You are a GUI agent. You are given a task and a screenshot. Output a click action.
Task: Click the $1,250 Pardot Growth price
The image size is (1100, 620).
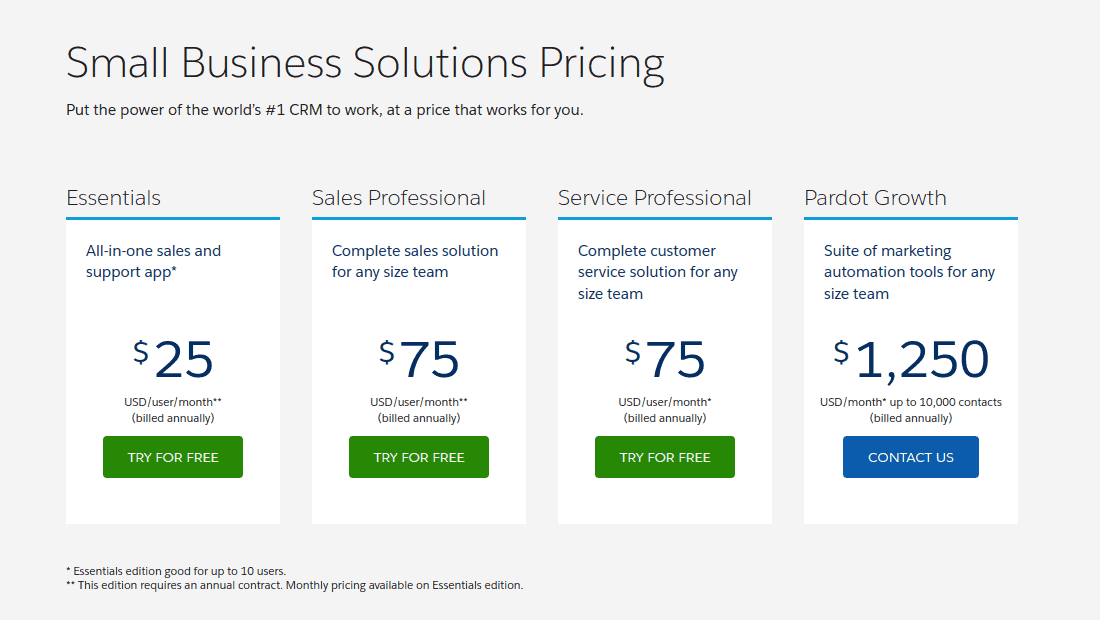point(911,360)
